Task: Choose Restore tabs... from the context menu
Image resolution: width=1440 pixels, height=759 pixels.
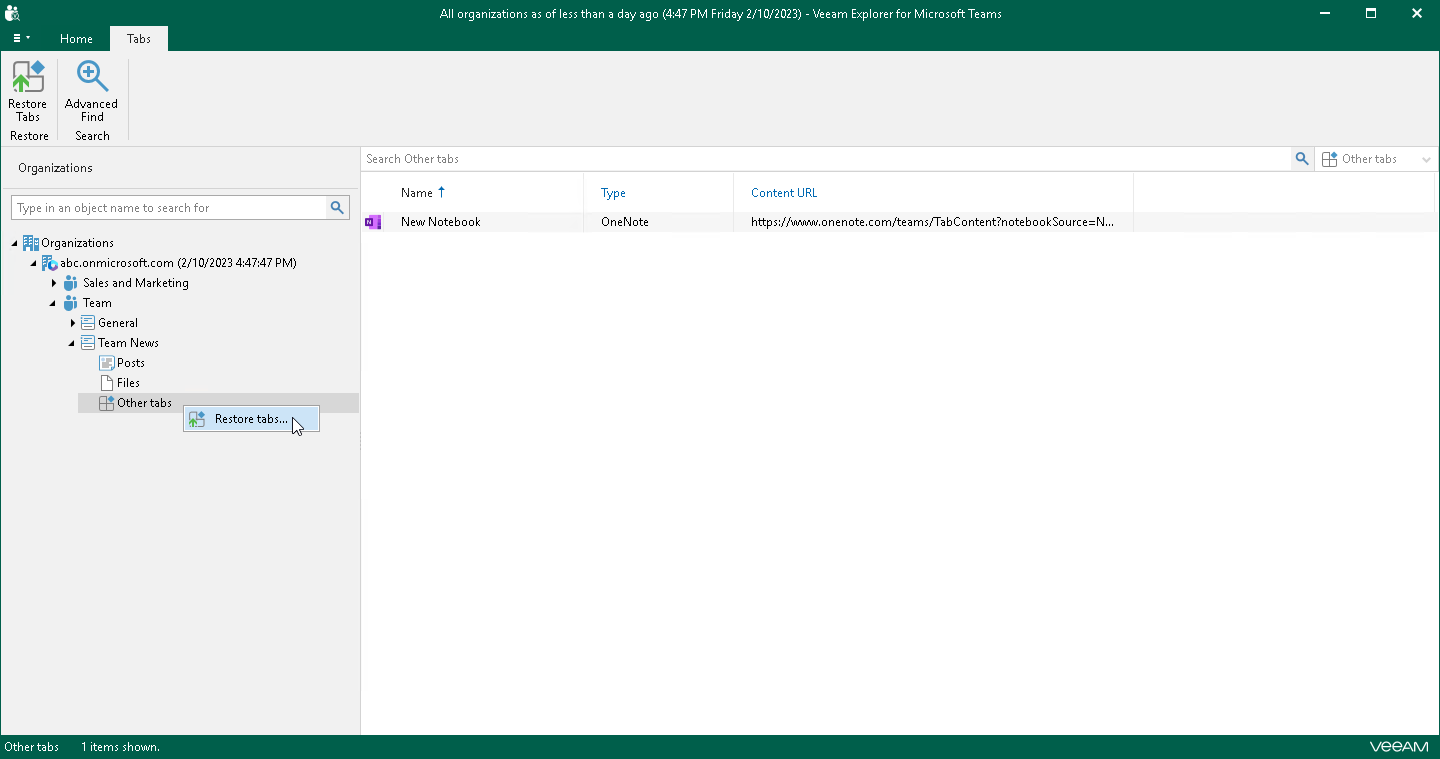Action: pos(251,419)
